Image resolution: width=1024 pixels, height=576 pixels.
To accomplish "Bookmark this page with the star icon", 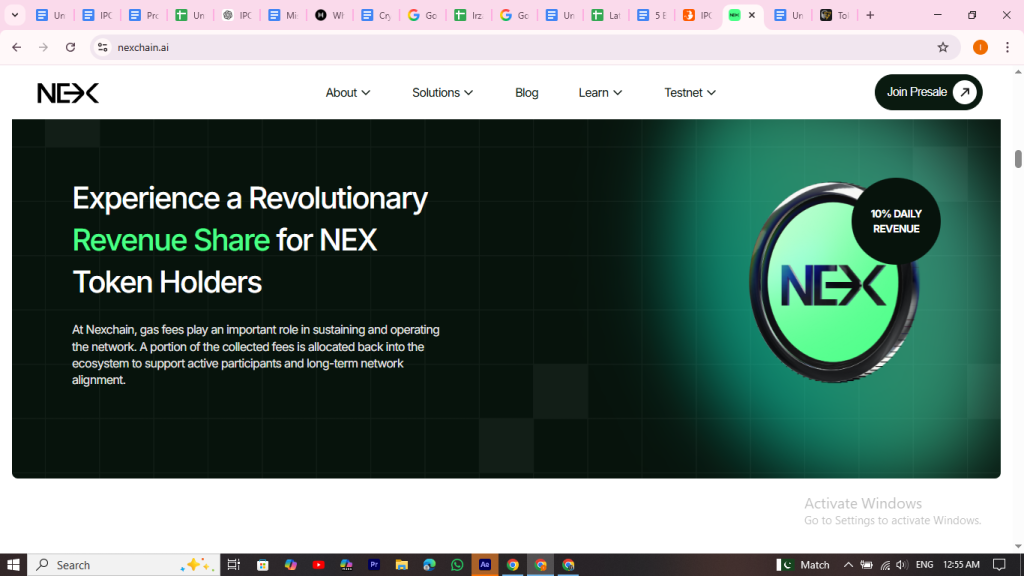I will click(942, 47).
